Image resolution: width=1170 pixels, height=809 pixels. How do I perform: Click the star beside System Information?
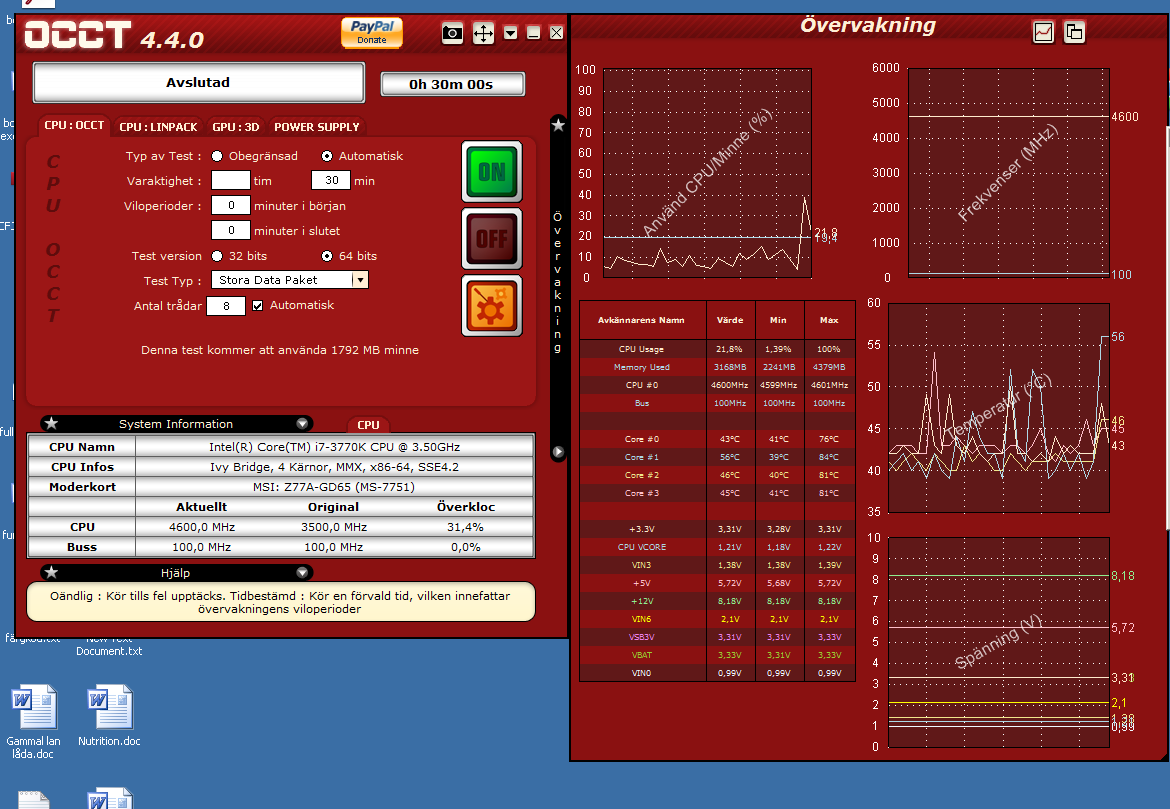point(51,423)
